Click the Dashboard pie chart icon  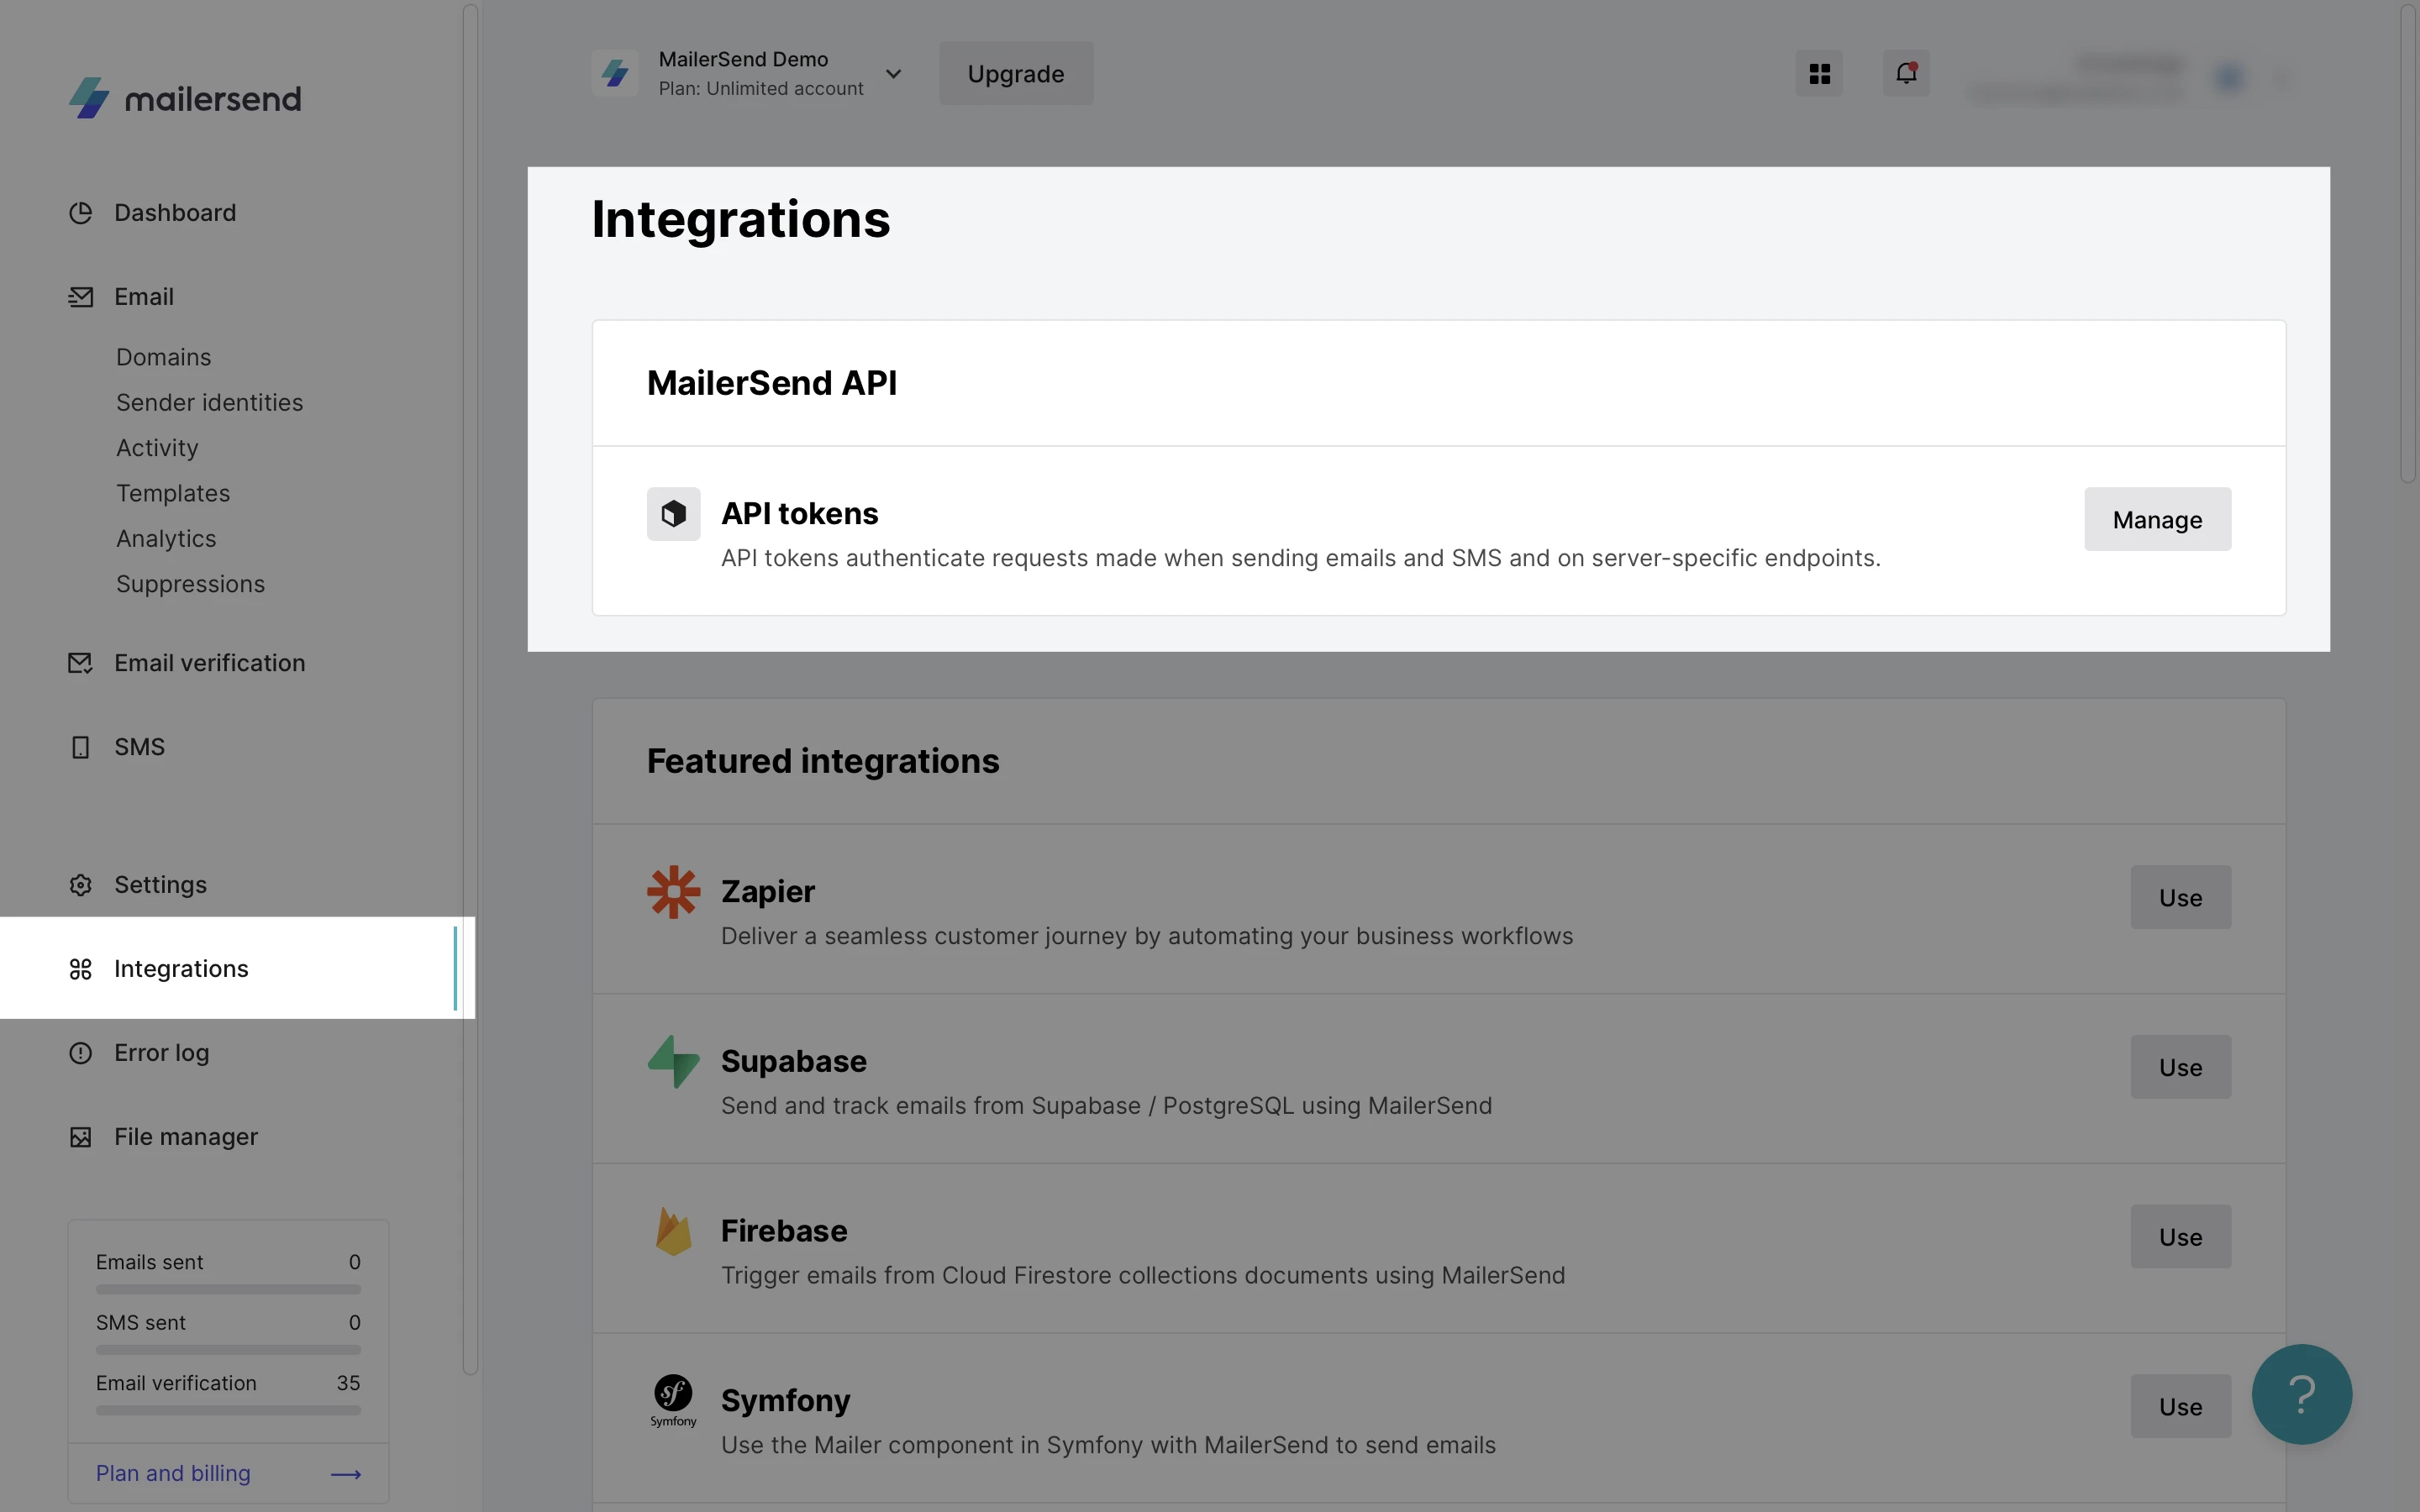coord(81,213)
